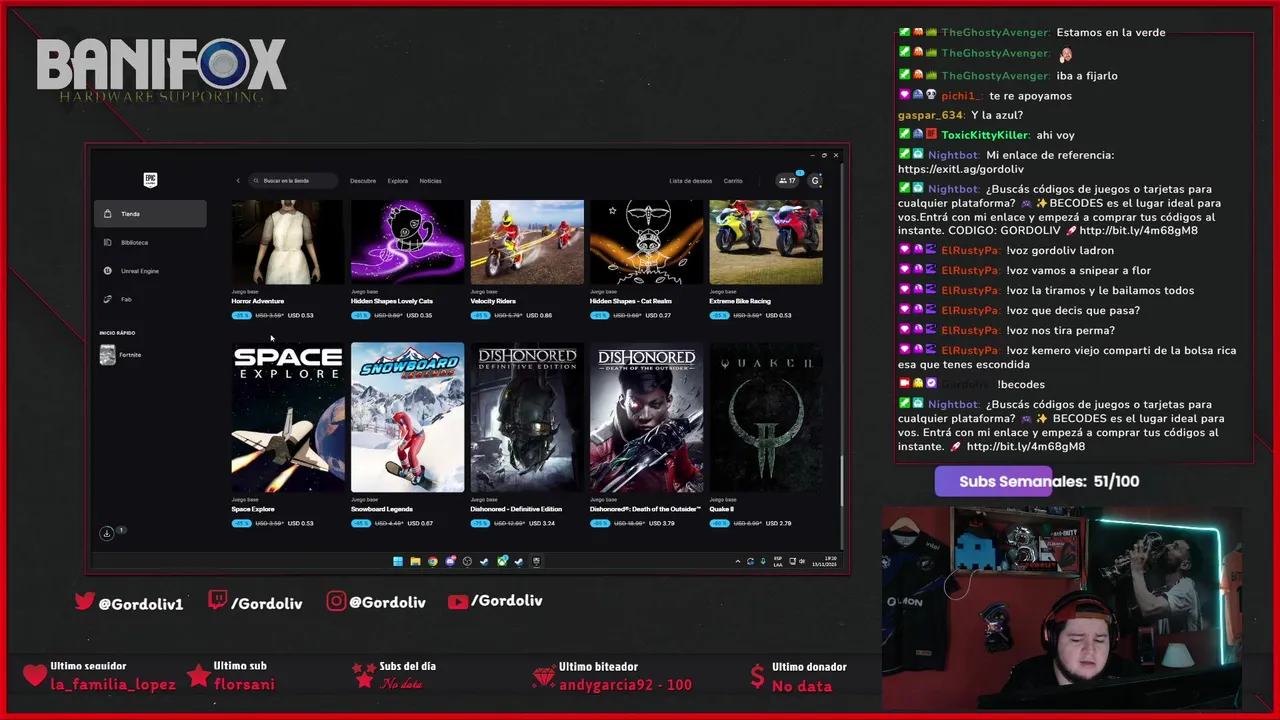
Task: Click discount badge under Horror Adventure
Action: pos(241,315)
